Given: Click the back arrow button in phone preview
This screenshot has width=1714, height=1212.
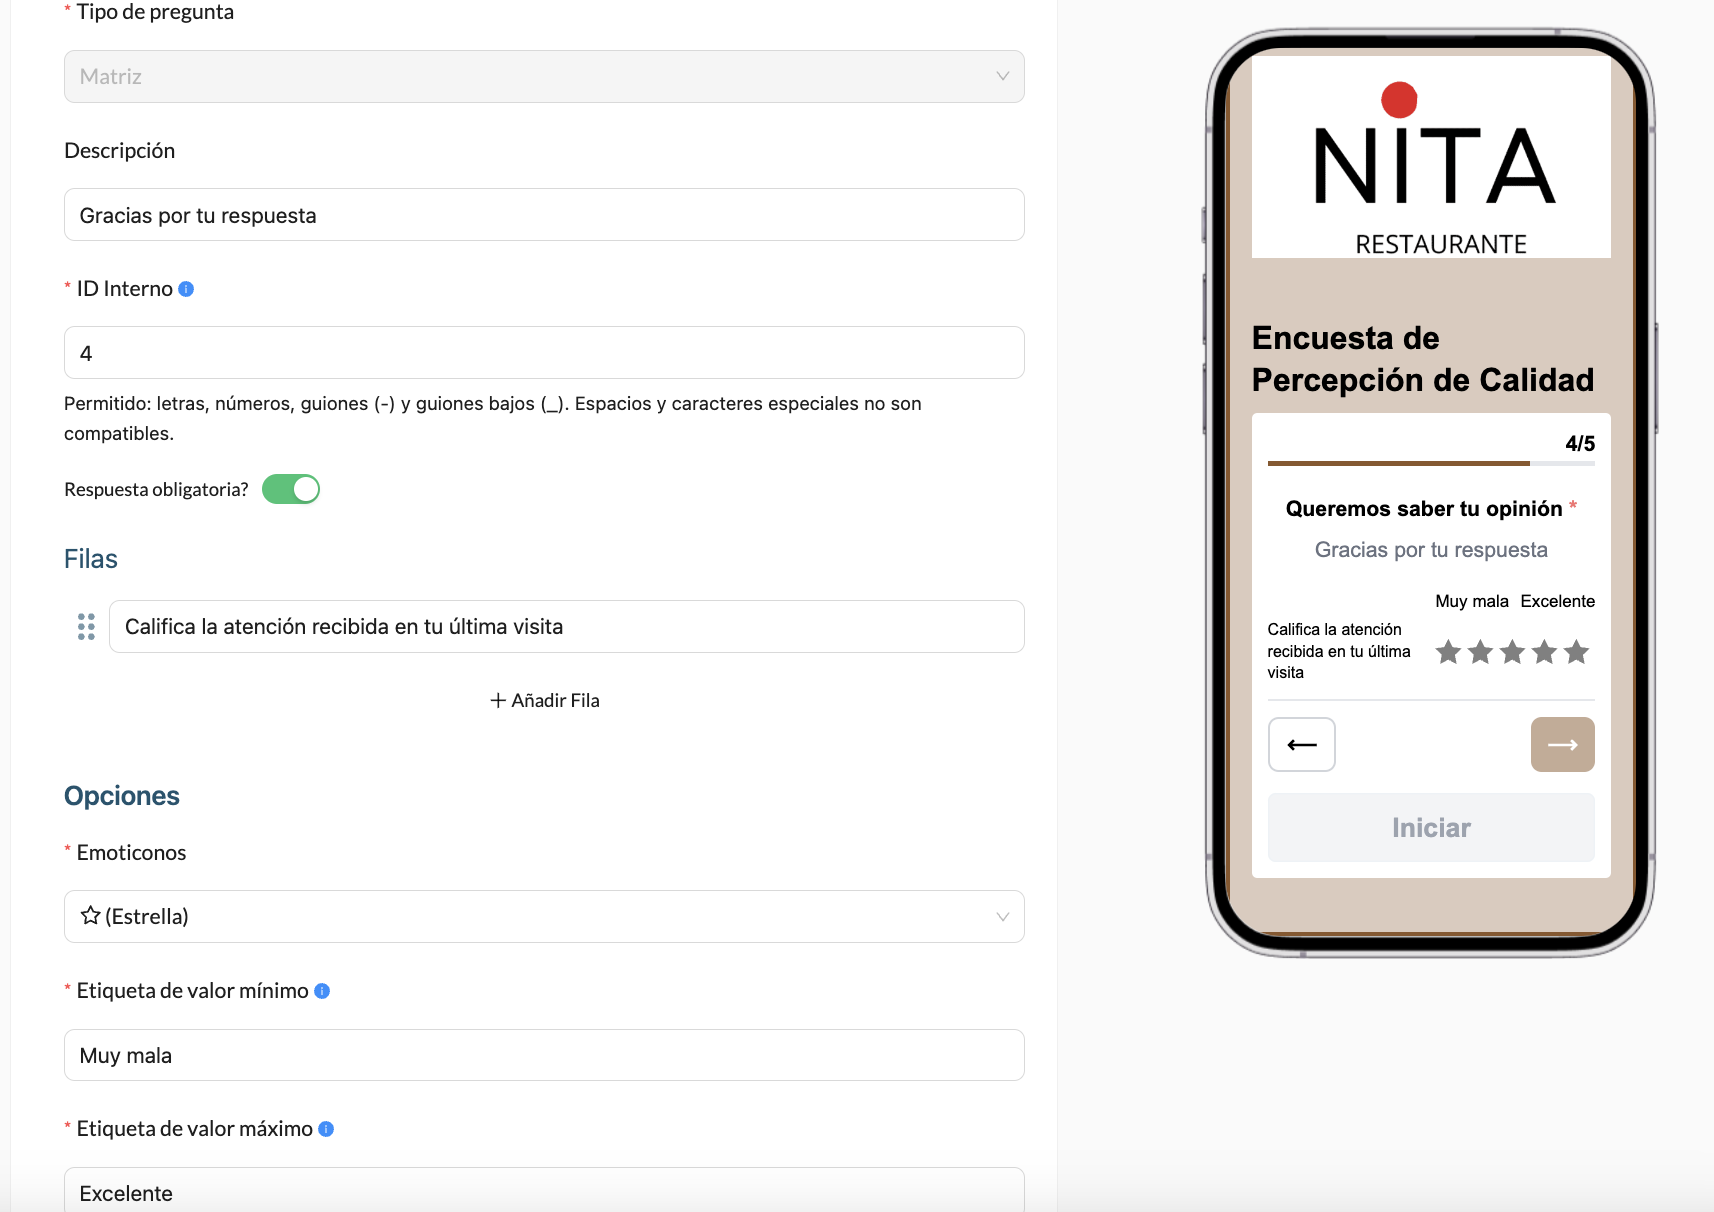Looking at the screenshot, I should (1302, 744).
